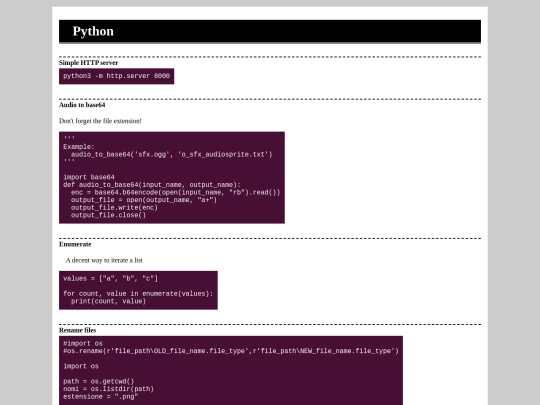This screenshot has height=405, width=540.
Task: Click the 'output_file.close()' line
Action: 108,215
